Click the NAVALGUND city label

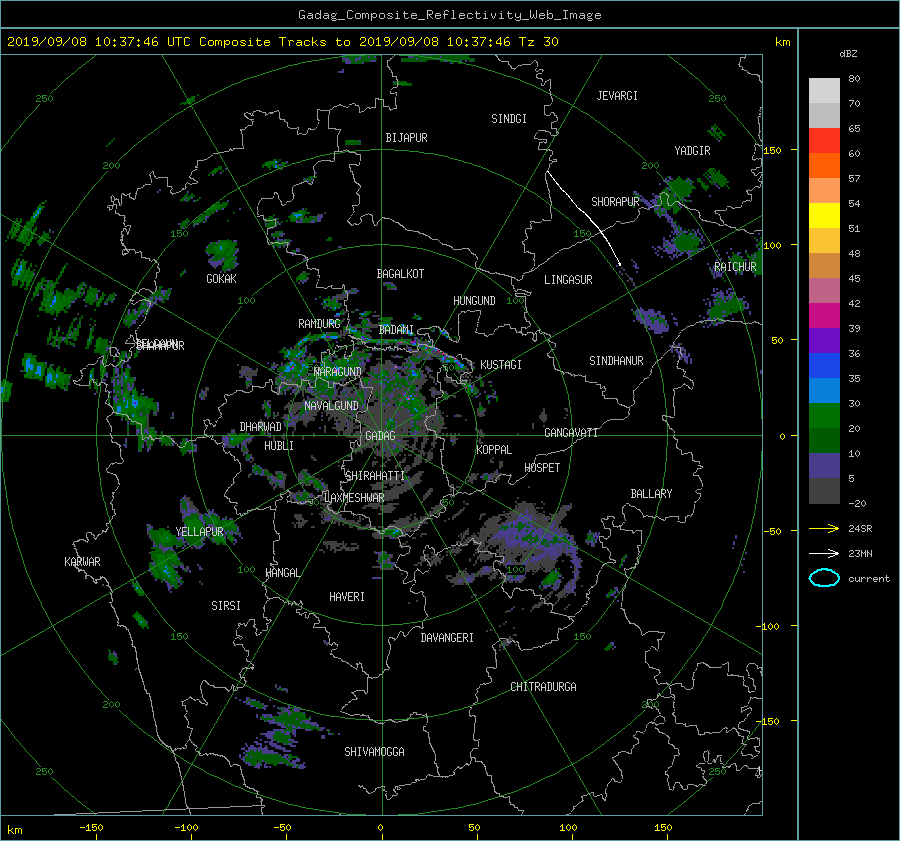point(331,406)
